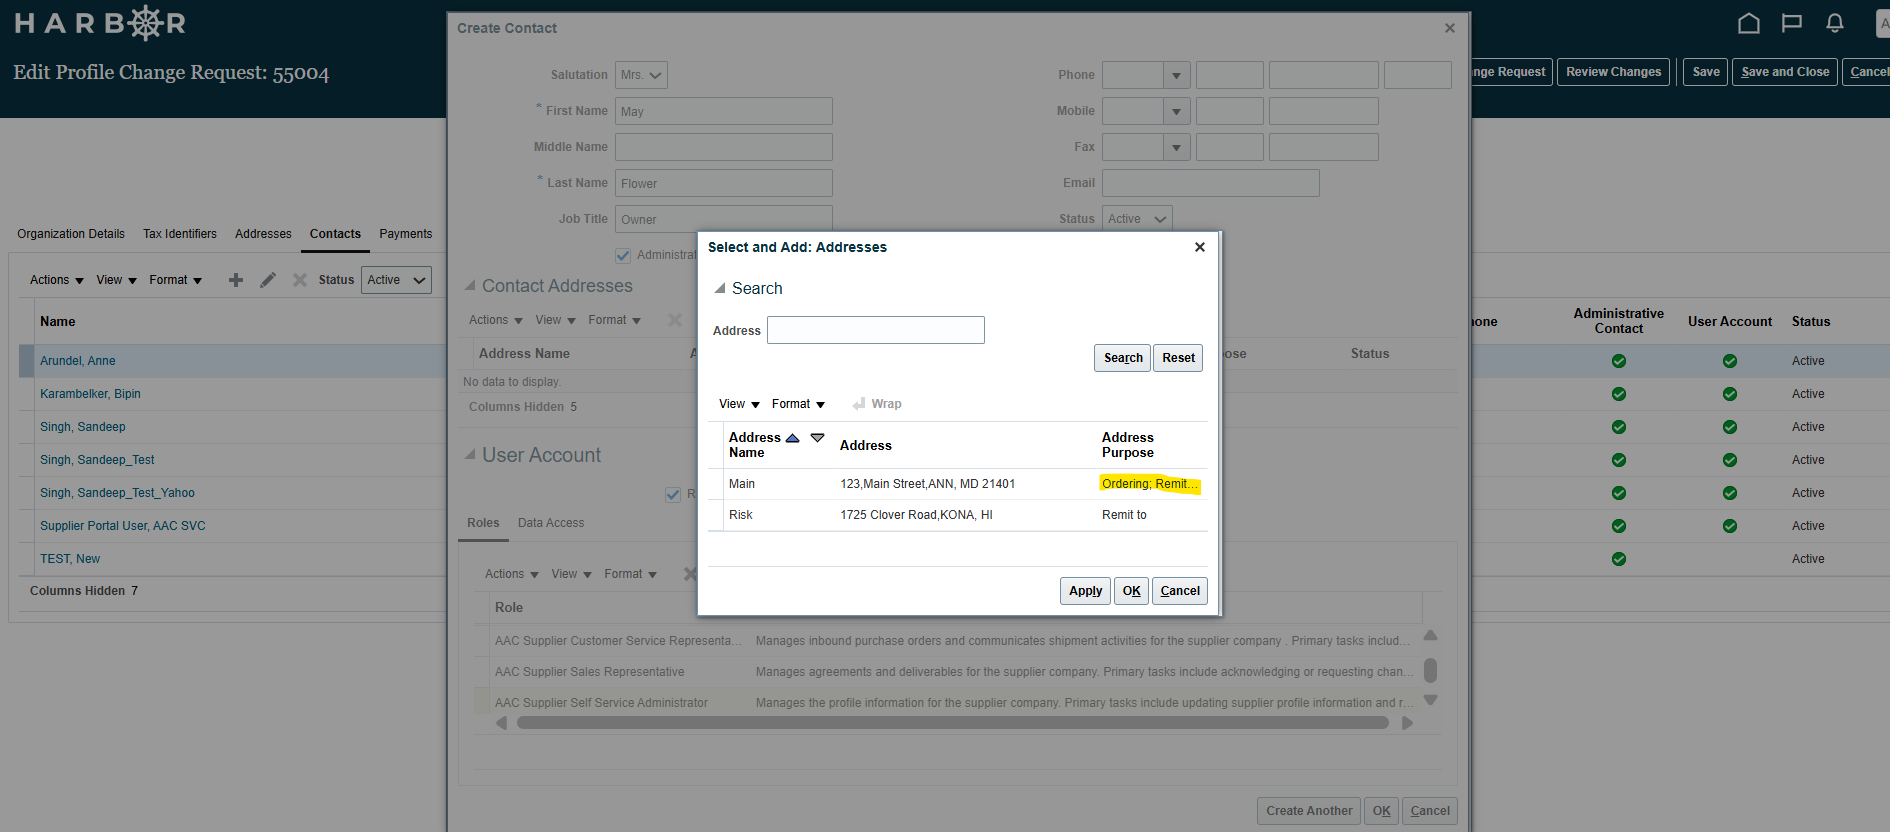Click Create Another button
The width and height of the screenshot is (1890, 832).
[x=1309, y=811]
